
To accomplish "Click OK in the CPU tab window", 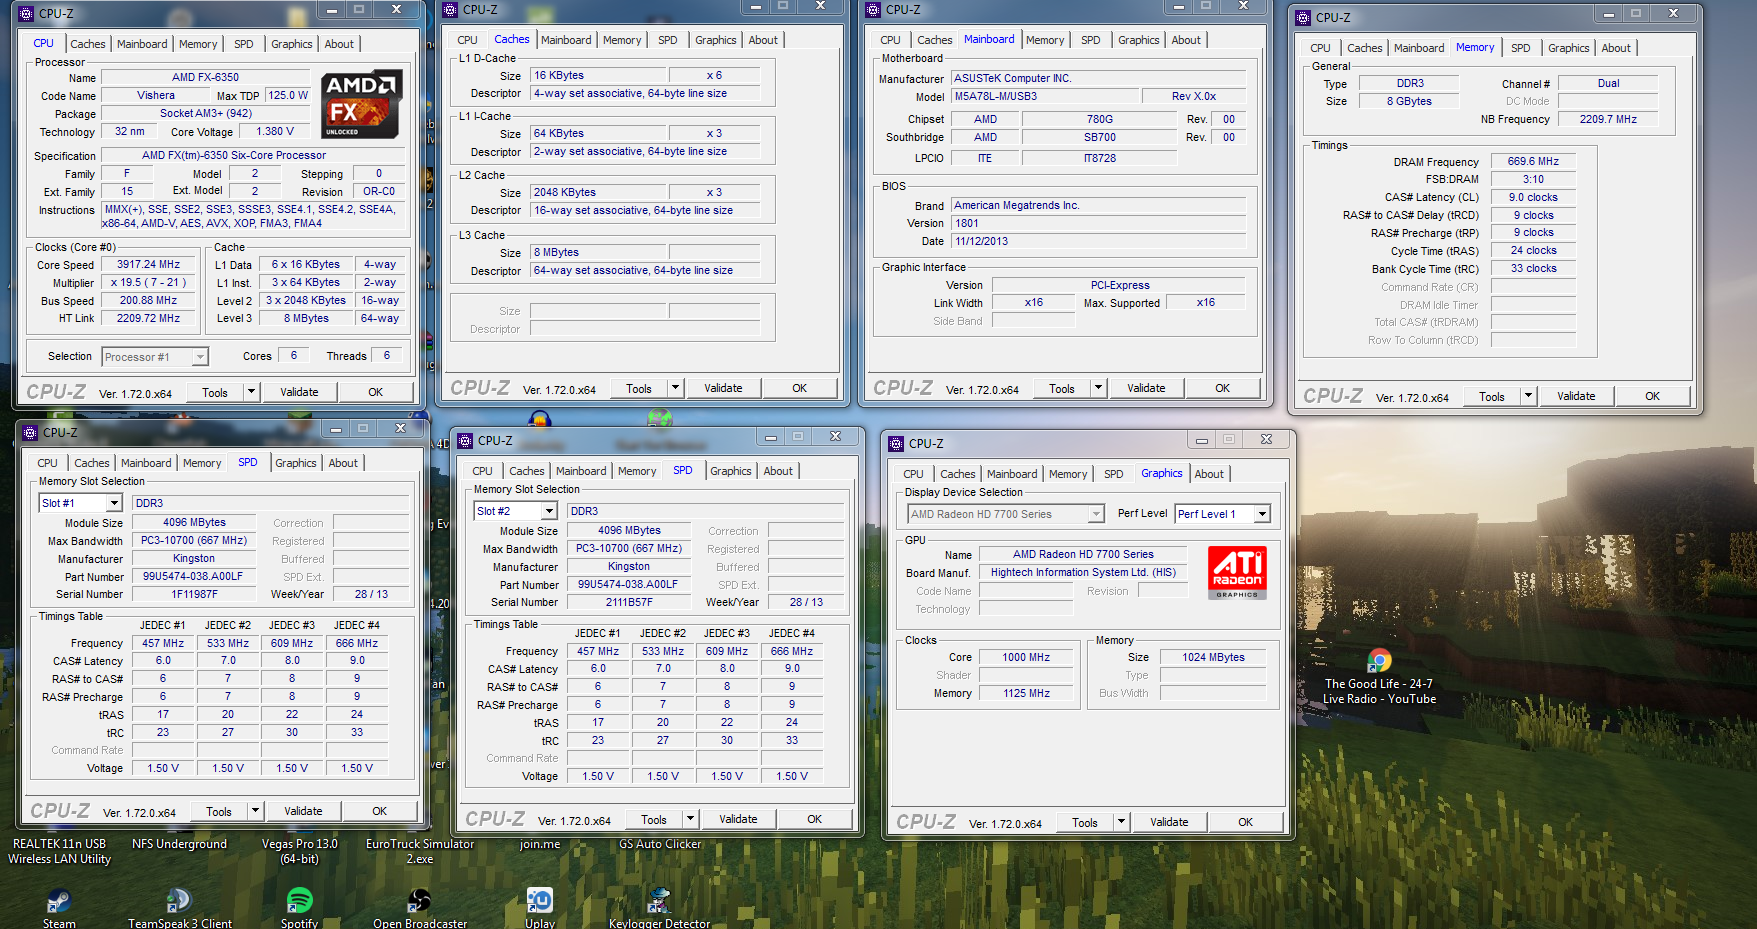I will click(x=376, y=392).
